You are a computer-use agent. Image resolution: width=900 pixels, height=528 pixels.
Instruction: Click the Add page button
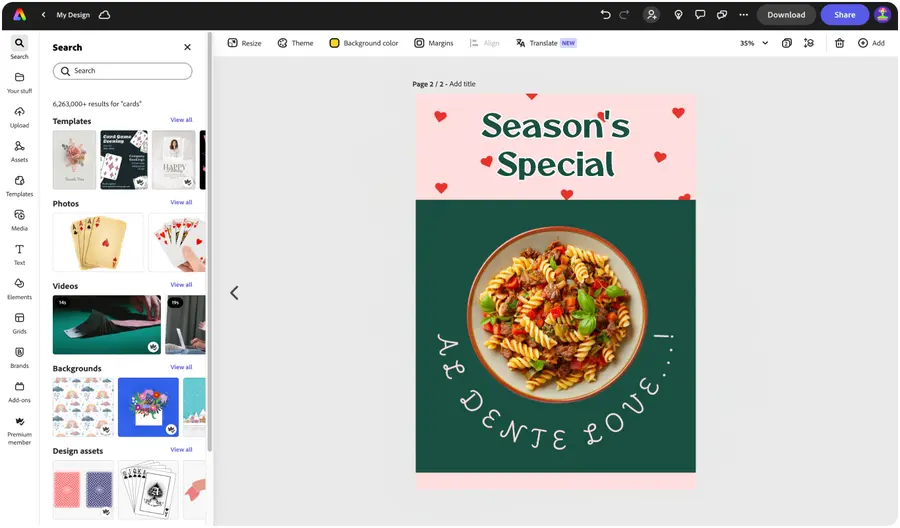(x=871, y=43)
